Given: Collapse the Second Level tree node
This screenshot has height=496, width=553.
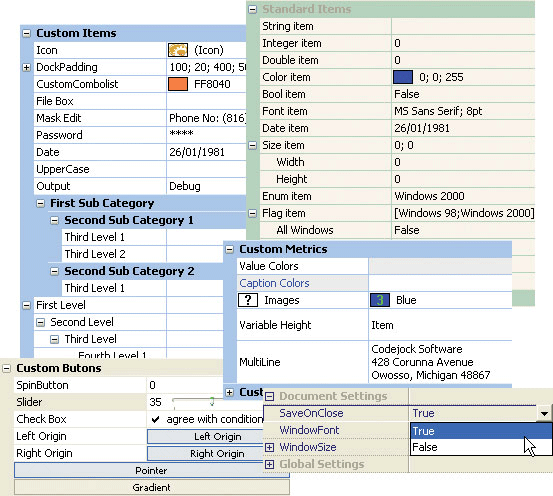Looking at the screenshot, I should pyautogui.click(x=41, y=322).
